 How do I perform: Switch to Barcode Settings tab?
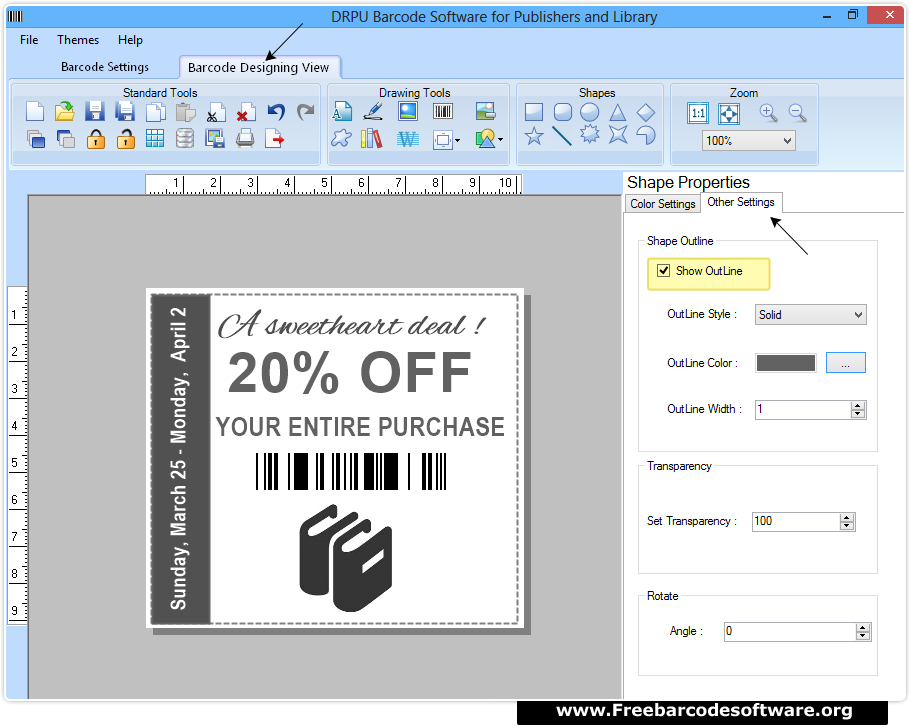click(104, 67)
